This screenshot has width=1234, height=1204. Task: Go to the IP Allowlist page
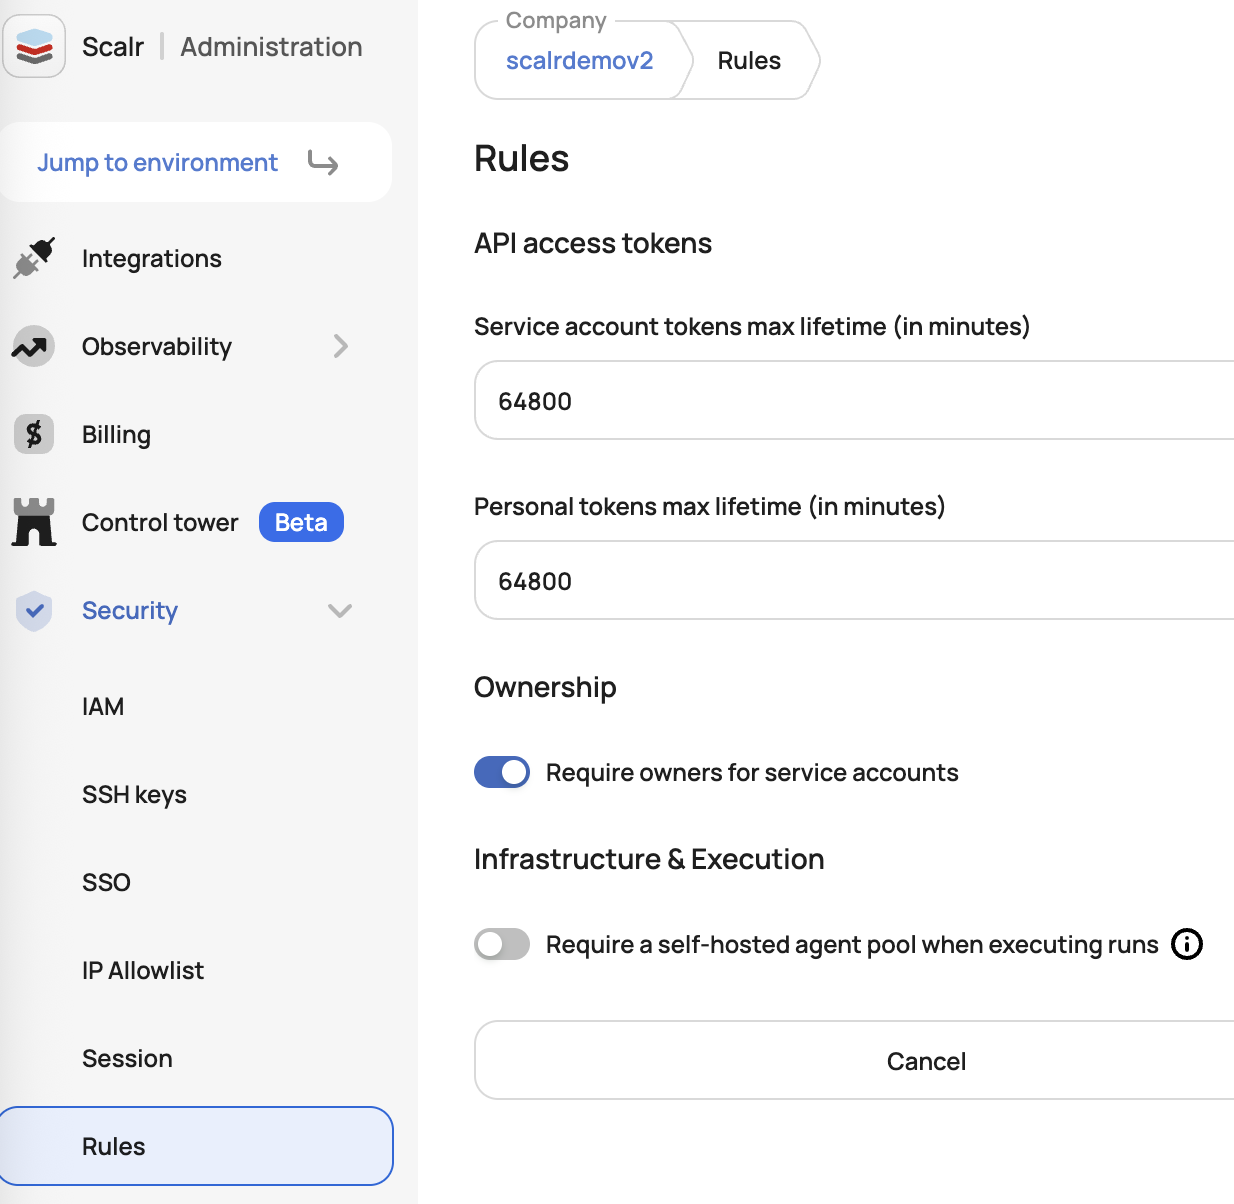point(143,971)
